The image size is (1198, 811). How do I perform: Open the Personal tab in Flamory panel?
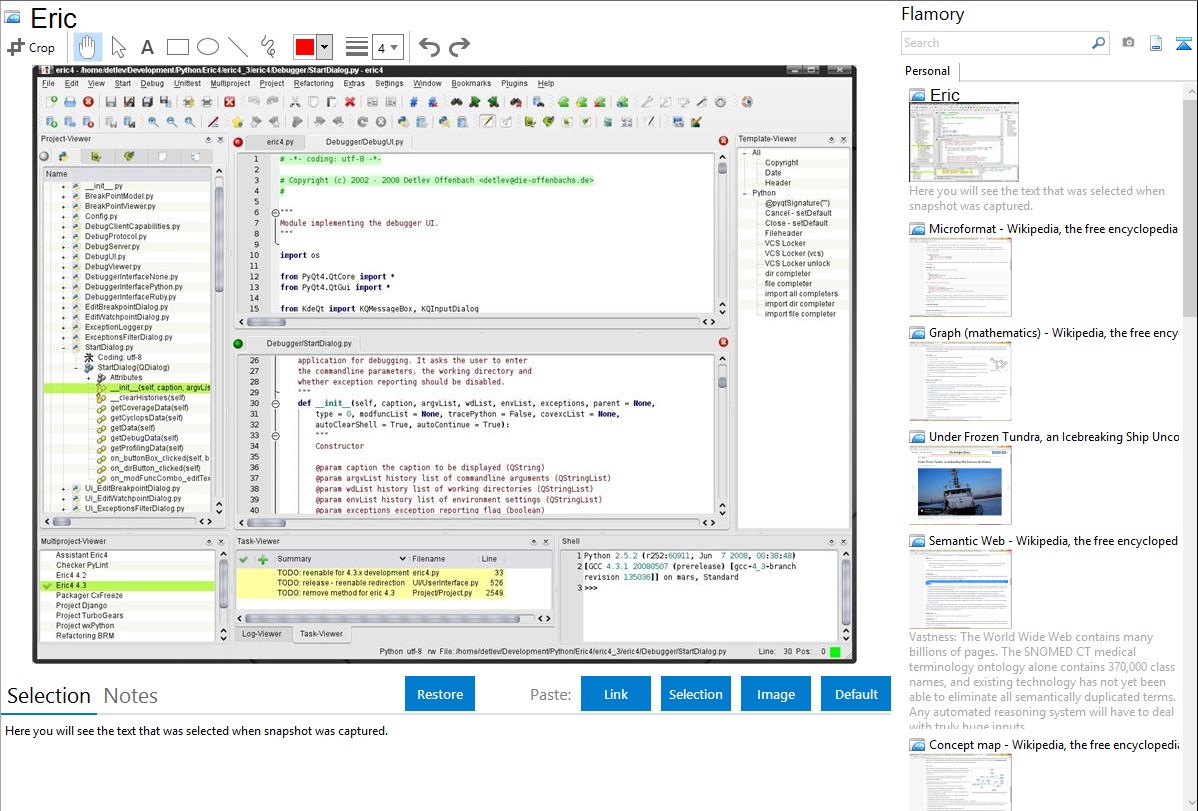point(927,71)
